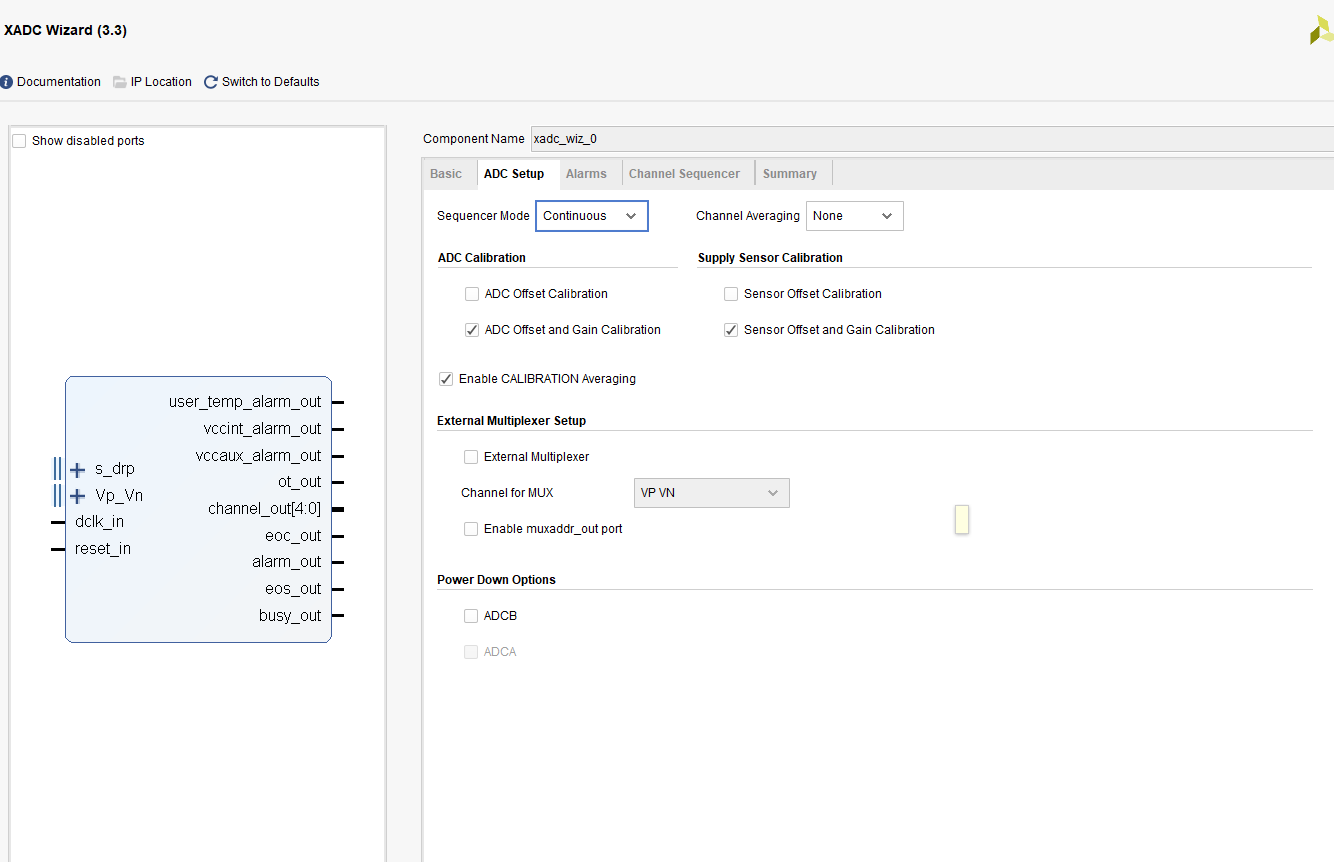This screenshot has width=1334, height=862.
Task: Select the user_temp_alarm_out port label
Action: click(x=245, y=402)
